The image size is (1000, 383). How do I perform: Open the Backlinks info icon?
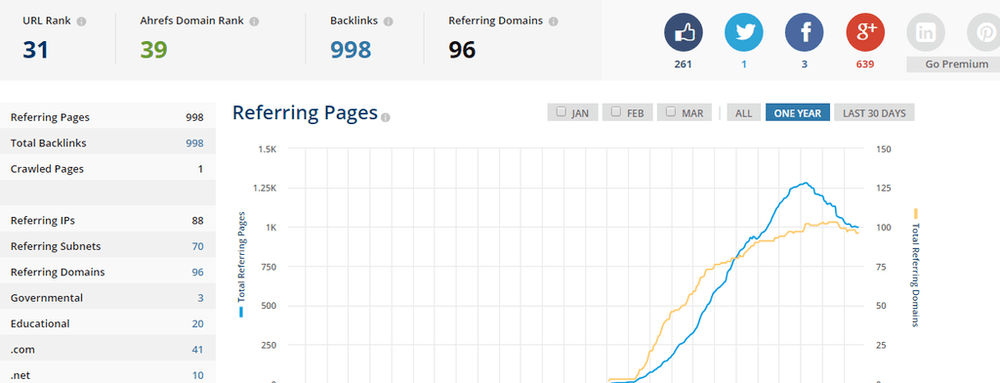click(x=388, y=21)
